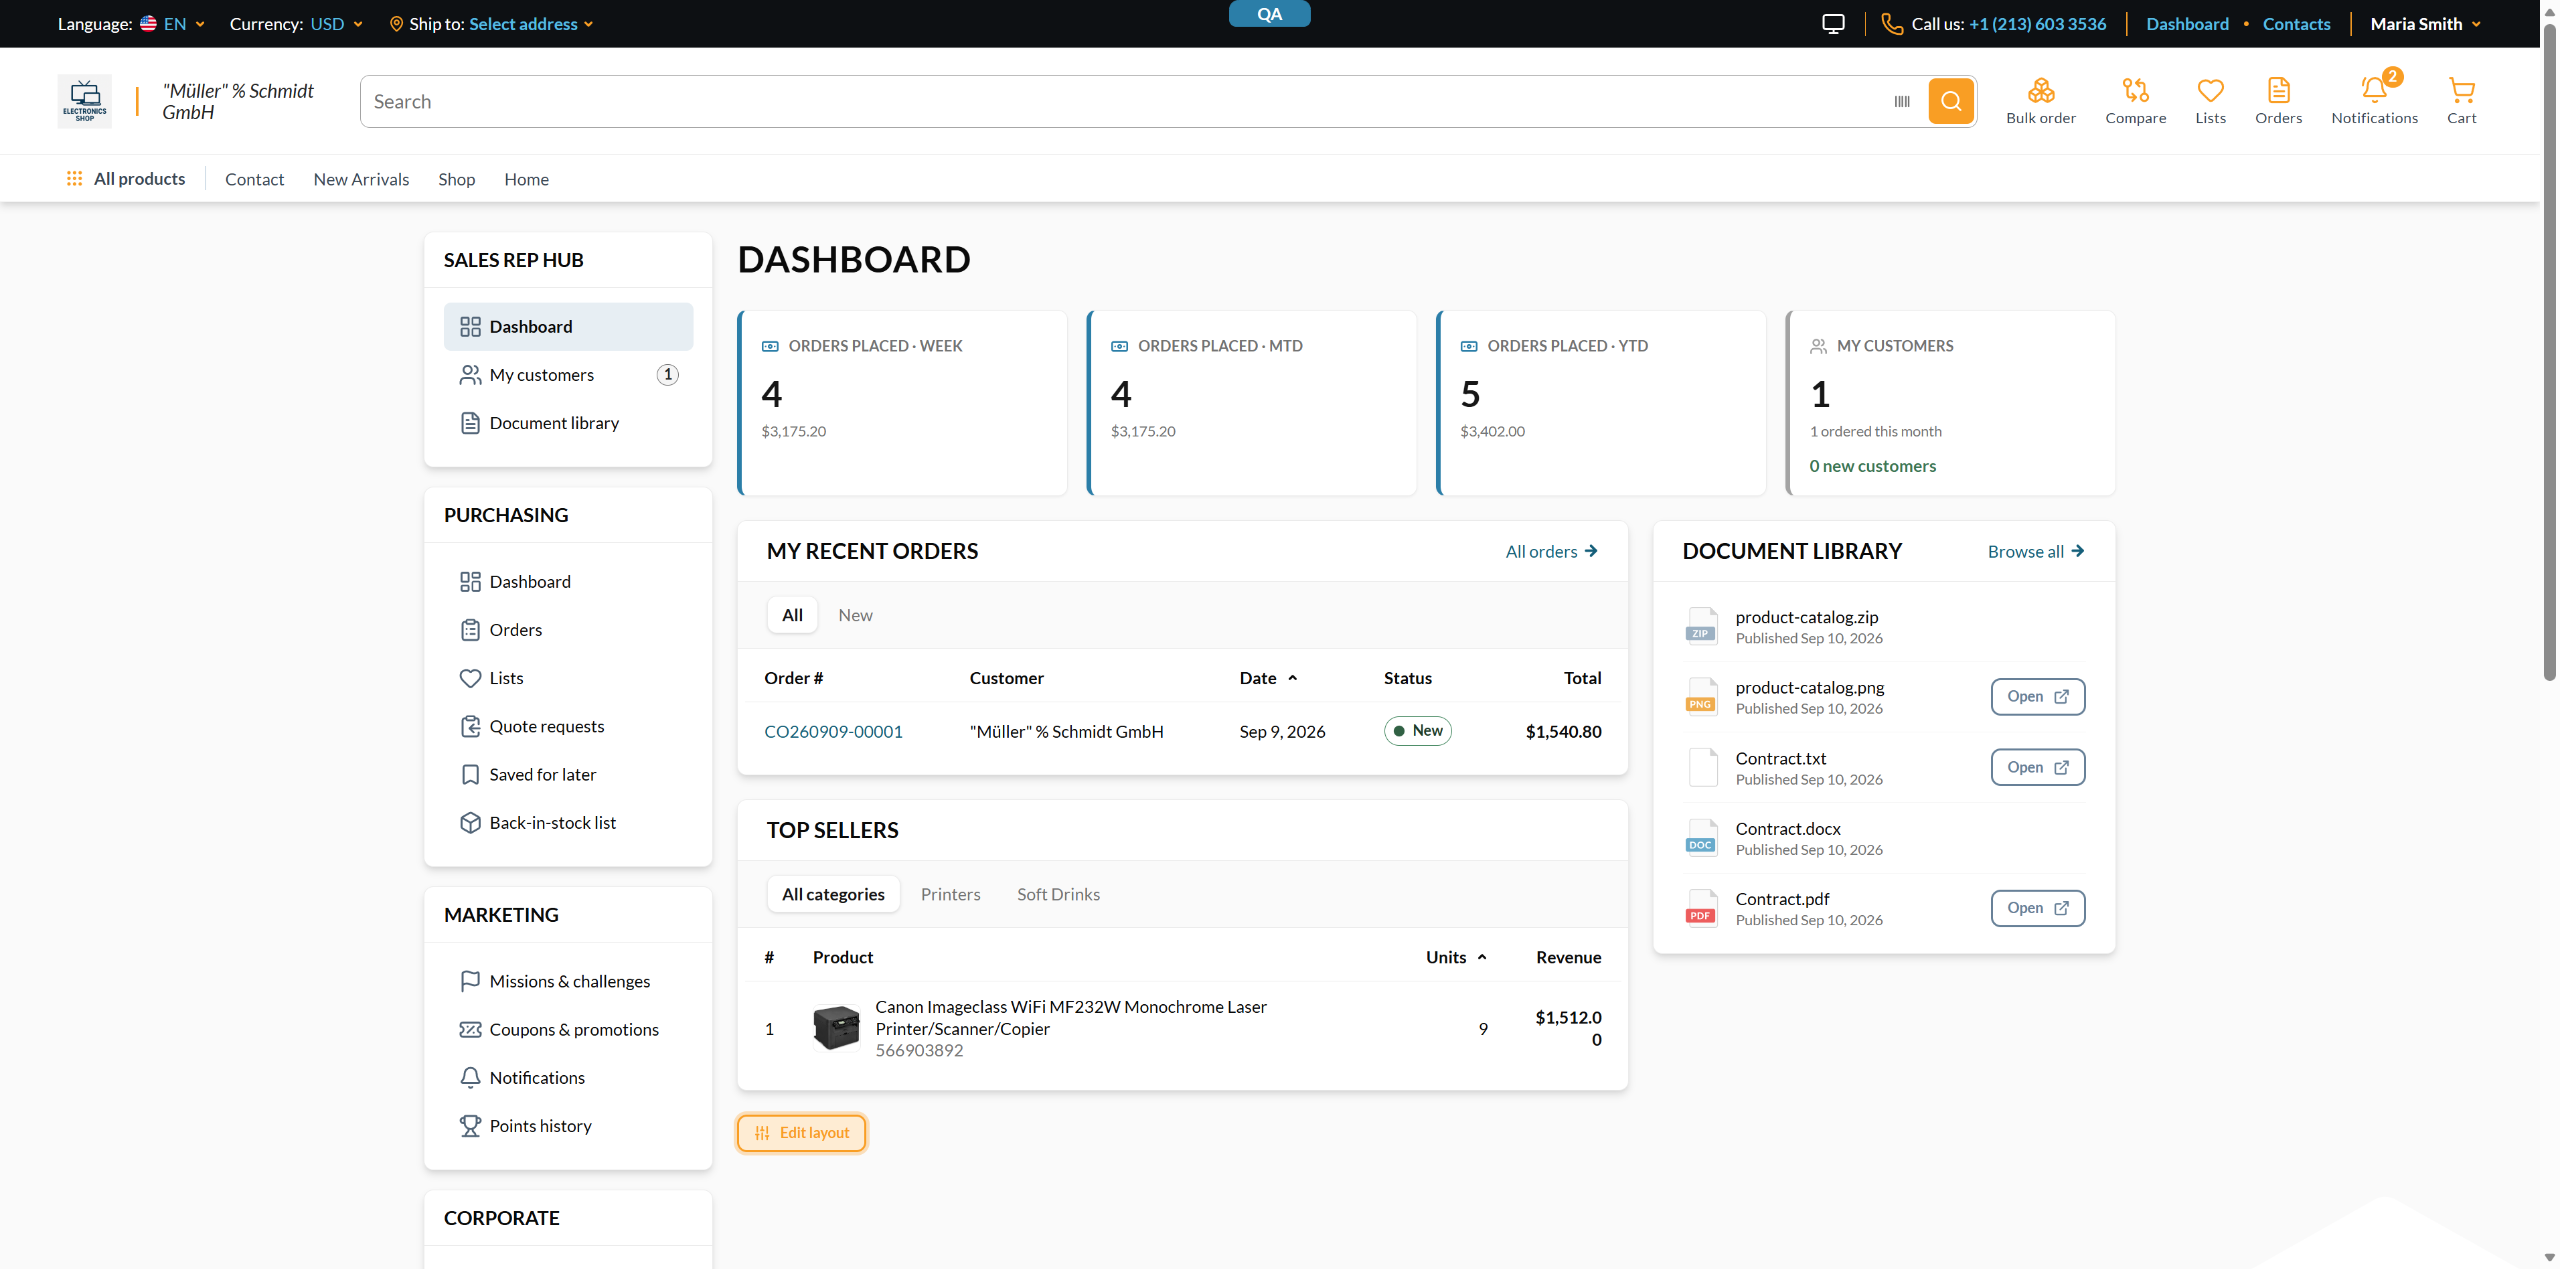Click the barcode scanner icon in search
Screen dimensions: 2560x1269
click(x=1902, y=101)
